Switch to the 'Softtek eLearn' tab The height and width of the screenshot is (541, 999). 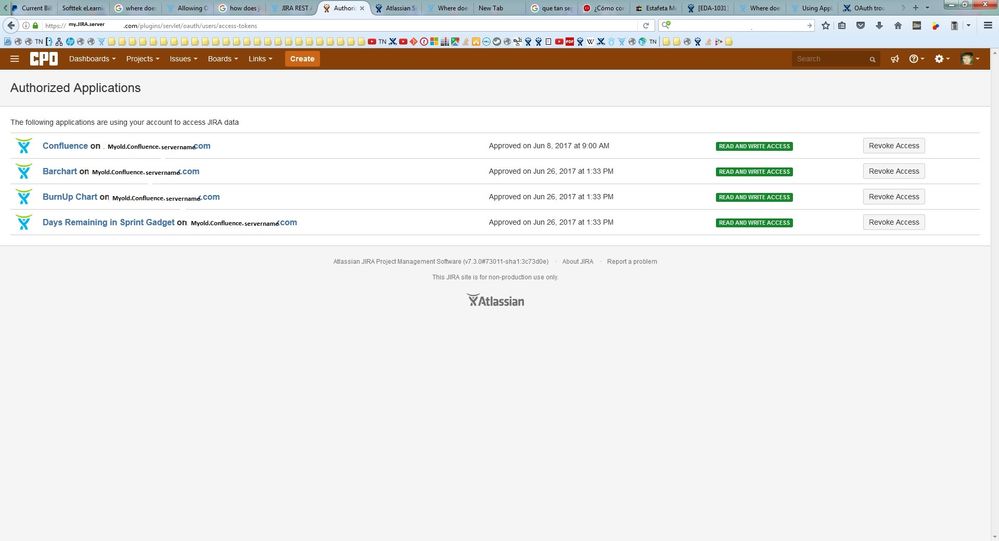(x=82, y=8)
